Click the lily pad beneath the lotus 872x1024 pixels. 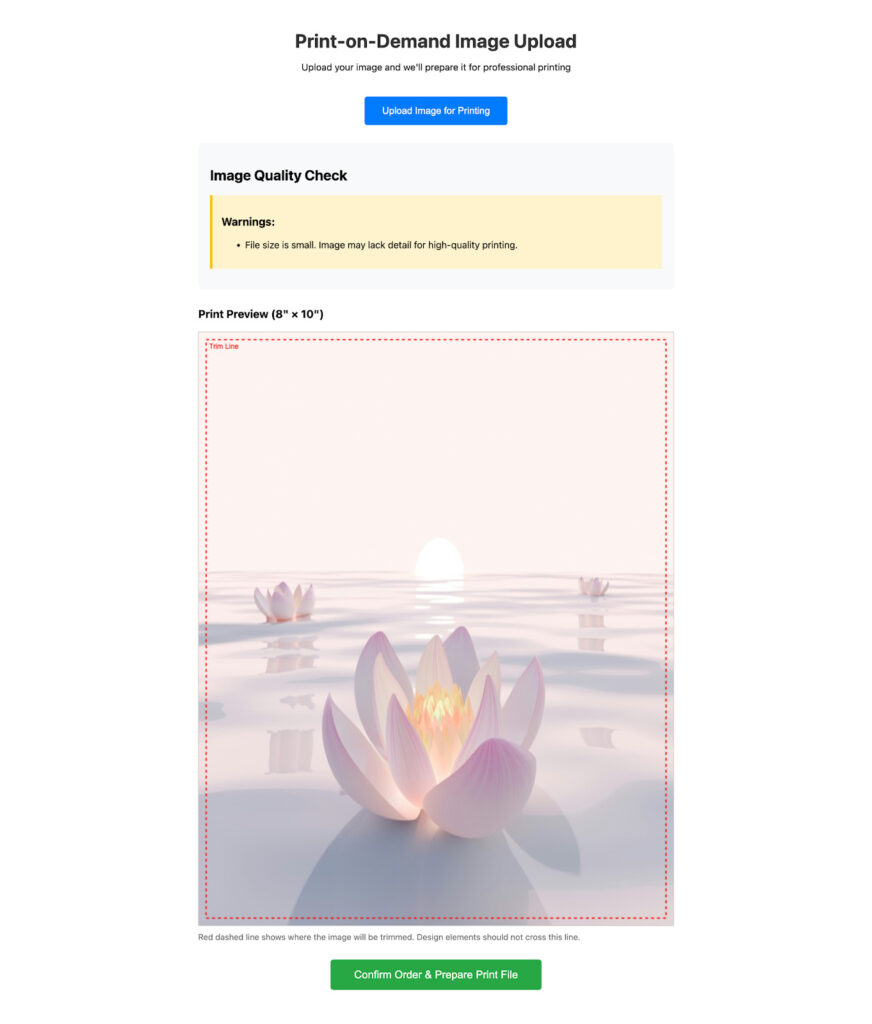pyautogui.click(x=418, y=869)
